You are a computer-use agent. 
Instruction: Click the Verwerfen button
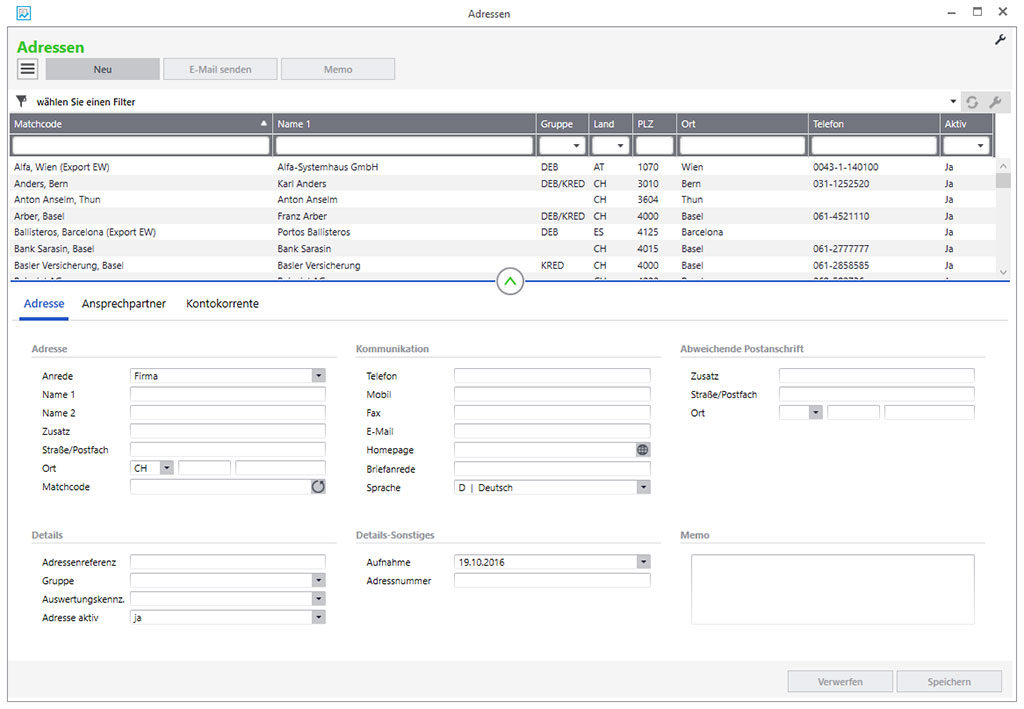(840, 682)
